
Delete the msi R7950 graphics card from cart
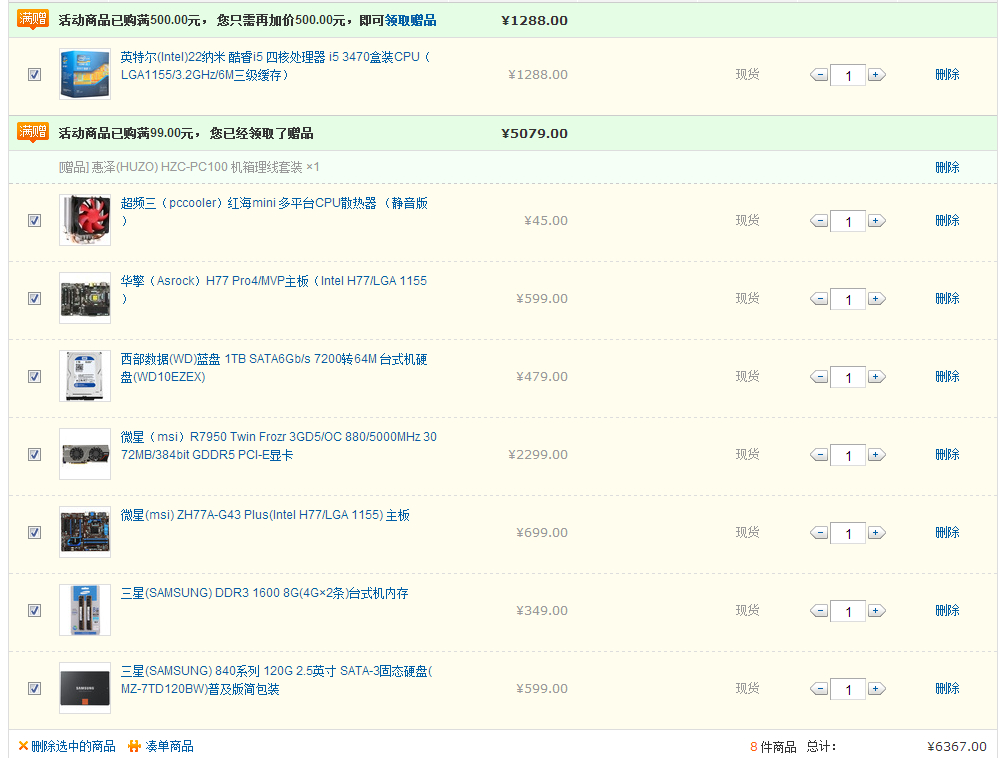947,454
